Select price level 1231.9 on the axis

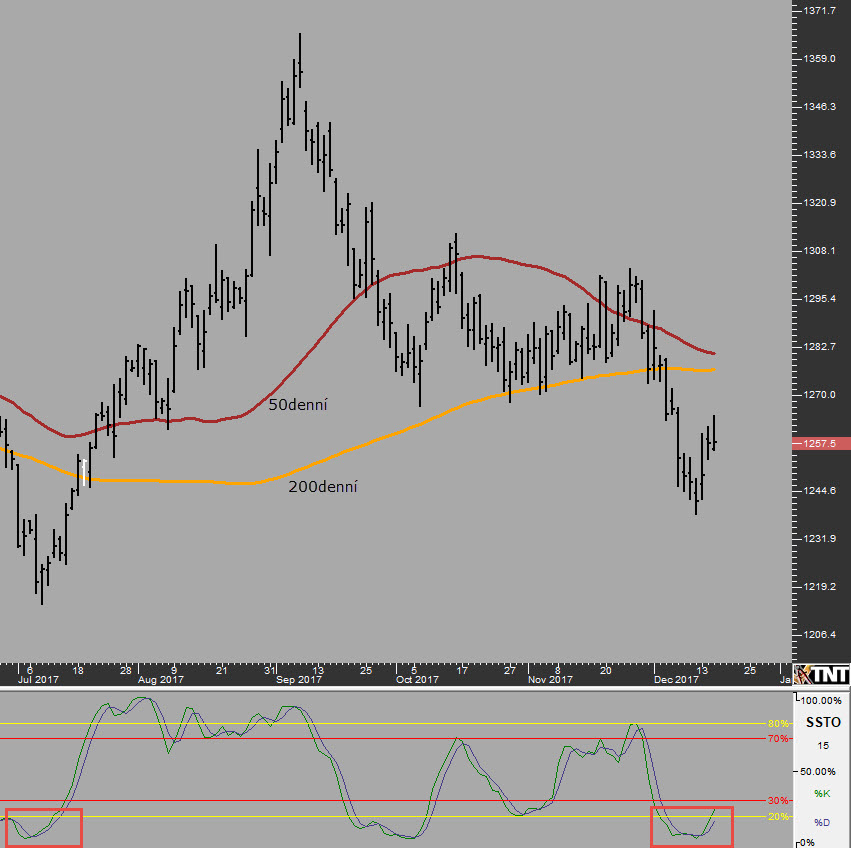tap(820, 539)
